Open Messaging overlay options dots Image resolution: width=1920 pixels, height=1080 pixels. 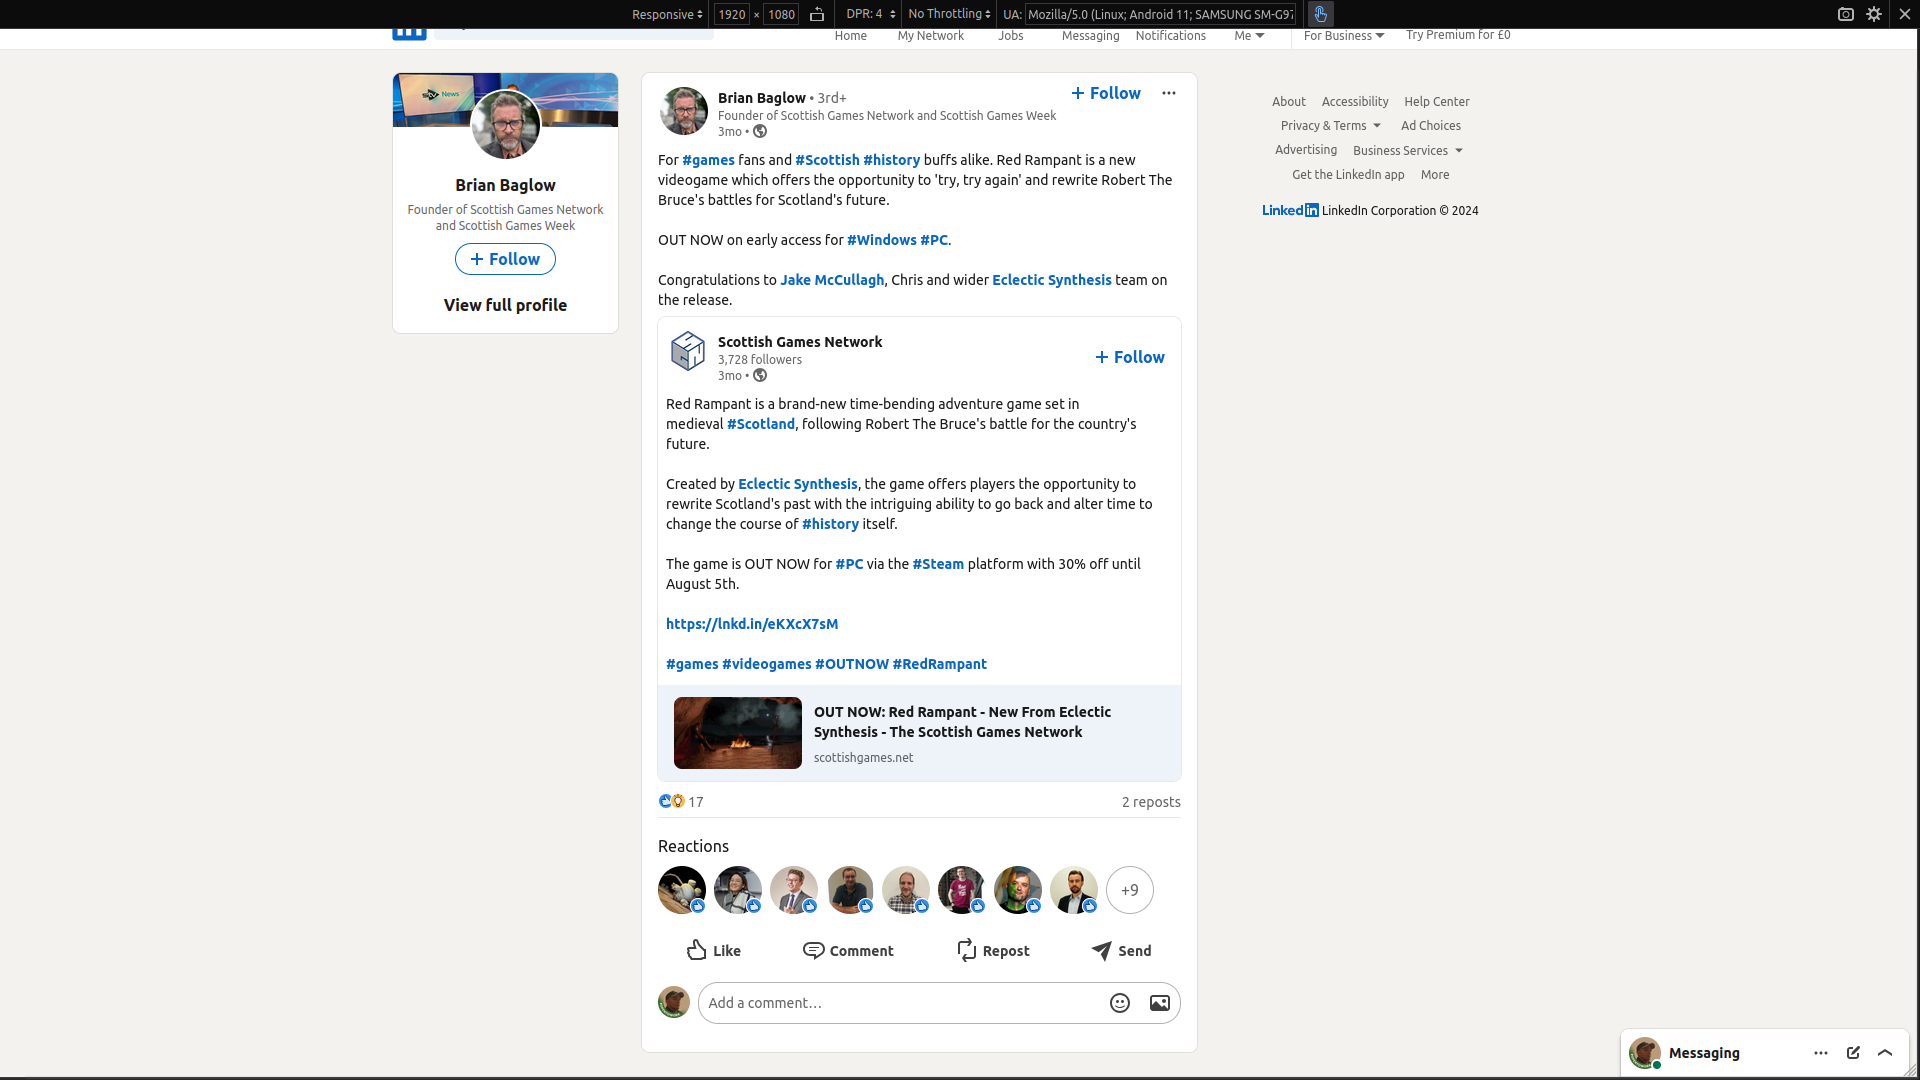coord(1821,1053)
